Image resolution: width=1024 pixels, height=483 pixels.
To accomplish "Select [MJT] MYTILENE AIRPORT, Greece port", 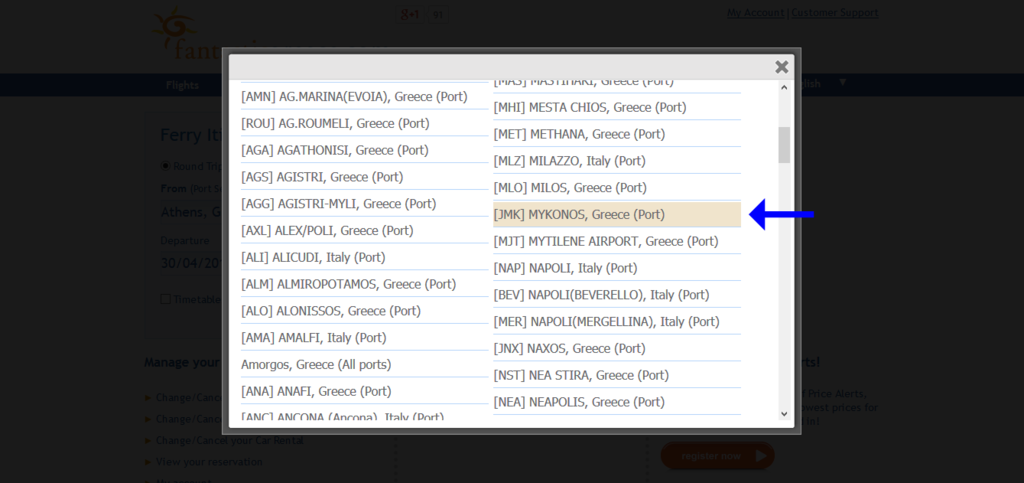I will point(617,241).
